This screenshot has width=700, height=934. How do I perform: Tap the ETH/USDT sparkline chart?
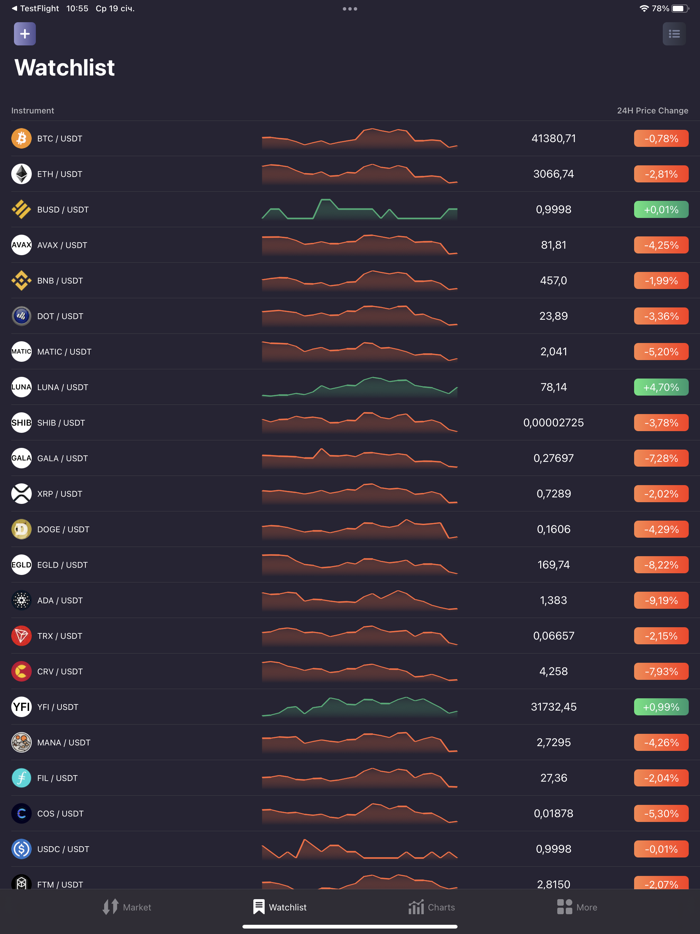360,174
